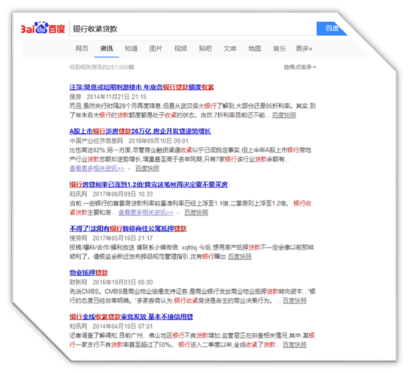Open 百度快照 for the 沈阳 result
This screenshot has height=373, width=408.
240,257
